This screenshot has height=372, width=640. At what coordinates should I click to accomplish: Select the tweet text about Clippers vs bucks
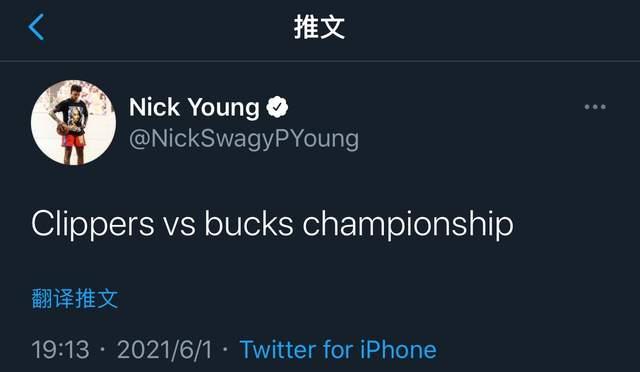tap(272, 224)
